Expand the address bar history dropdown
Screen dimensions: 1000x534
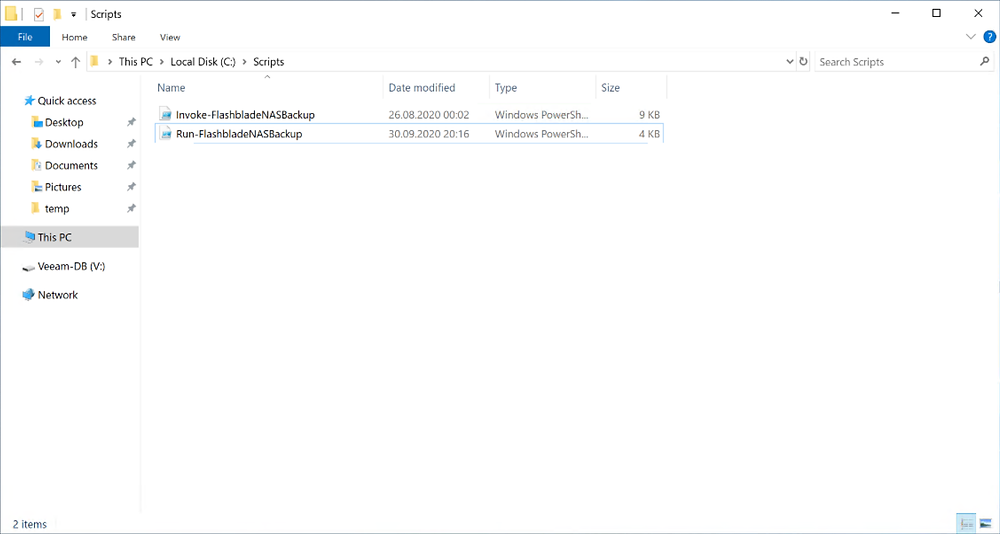pos(790,62)
